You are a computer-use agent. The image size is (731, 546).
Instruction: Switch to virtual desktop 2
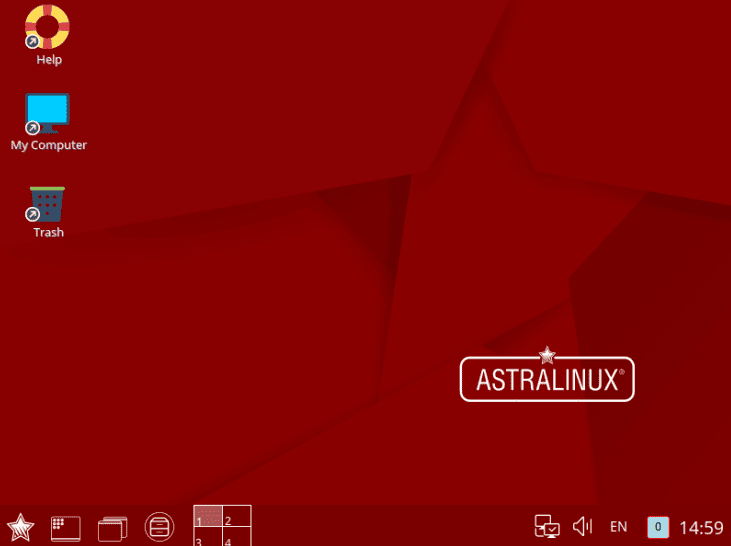pos(236,517)
